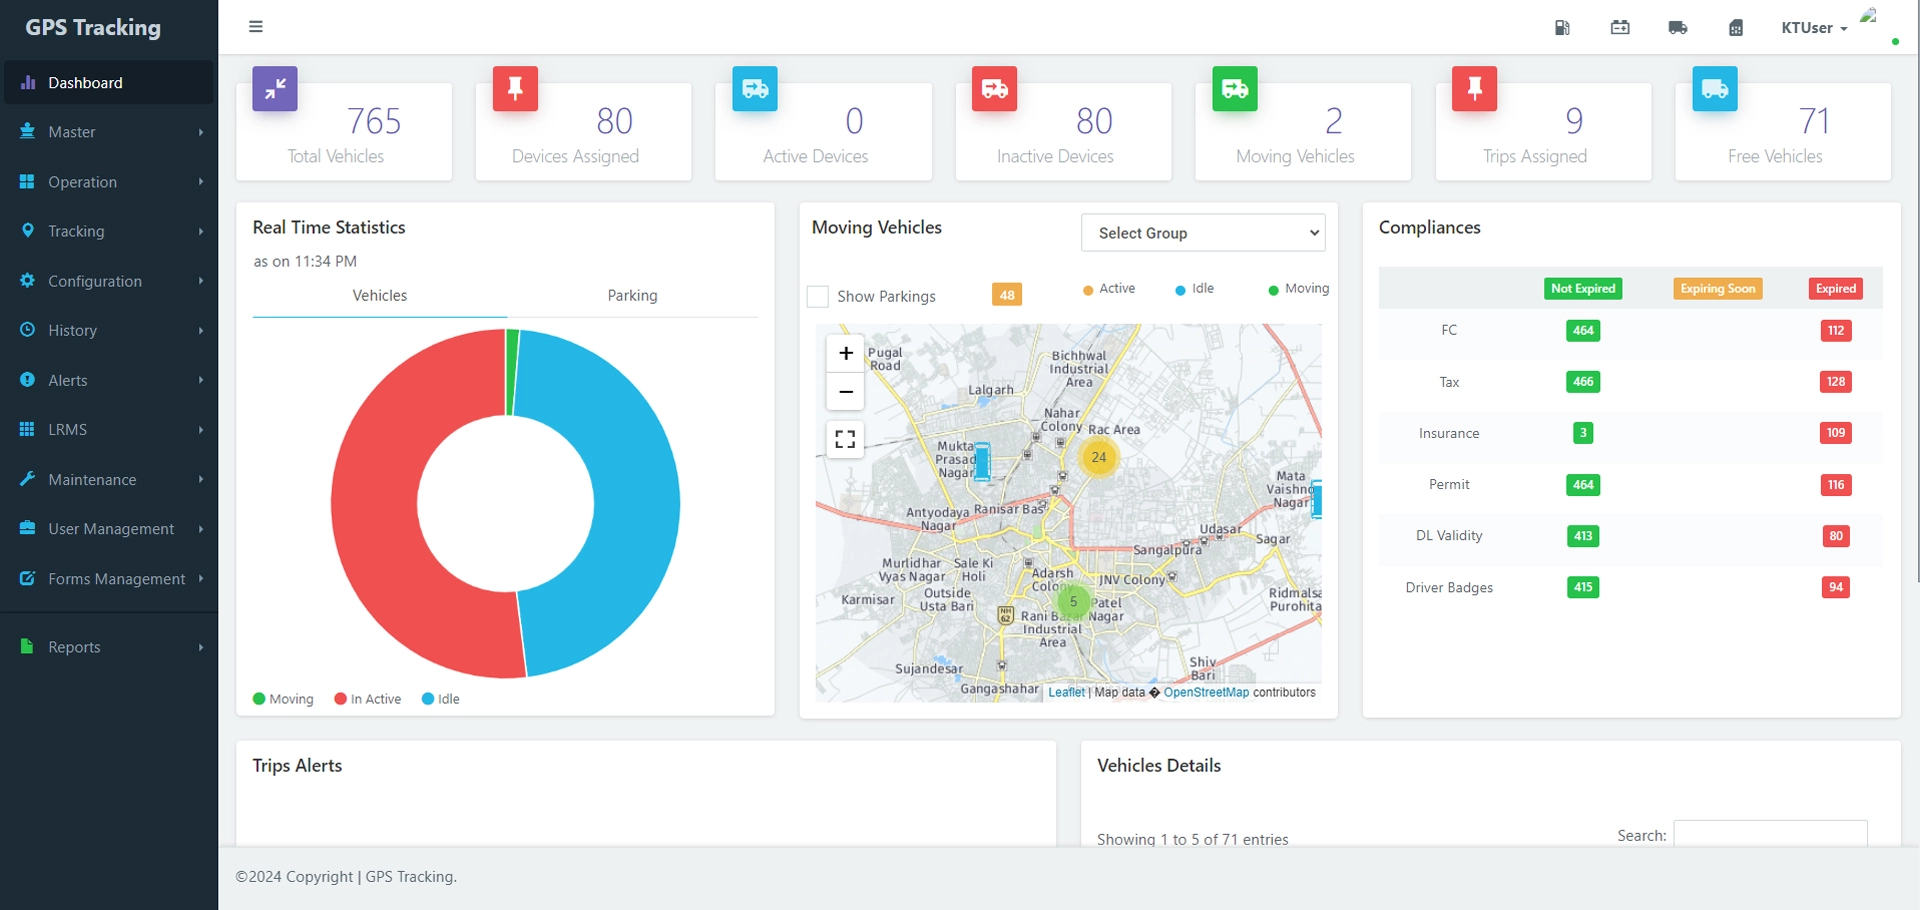Open the KTUser account dropdown
1920x910 pixels.
click(x=1814, y=28)
